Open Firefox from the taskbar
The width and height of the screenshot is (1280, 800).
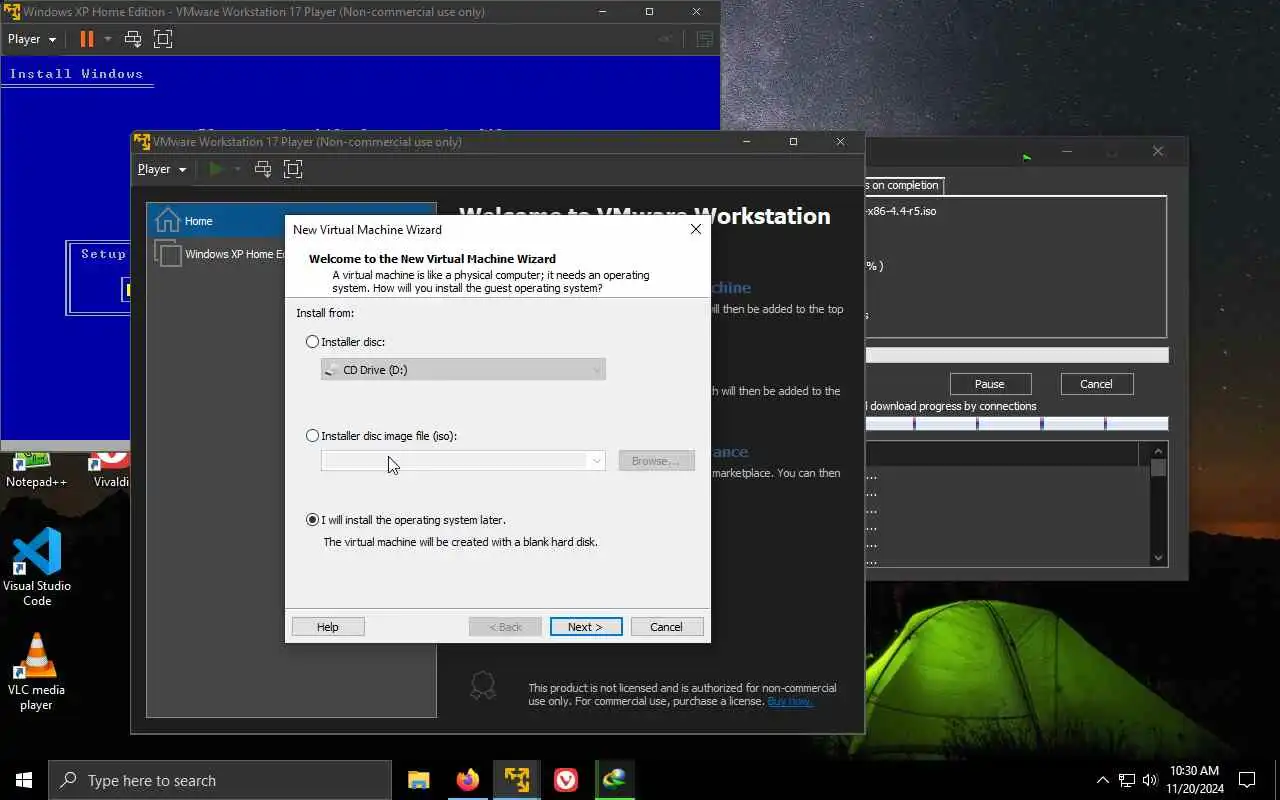click(x=468, y=780)
